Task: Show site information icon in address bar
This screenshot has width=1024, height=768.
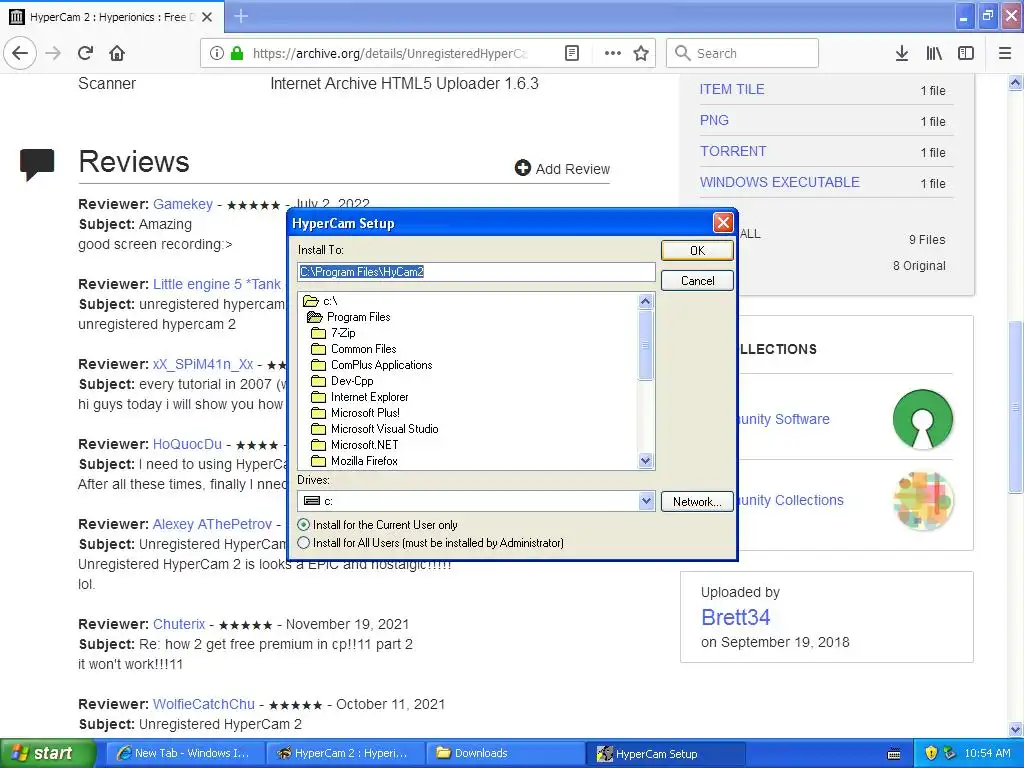Action: (x=217, y=54)
